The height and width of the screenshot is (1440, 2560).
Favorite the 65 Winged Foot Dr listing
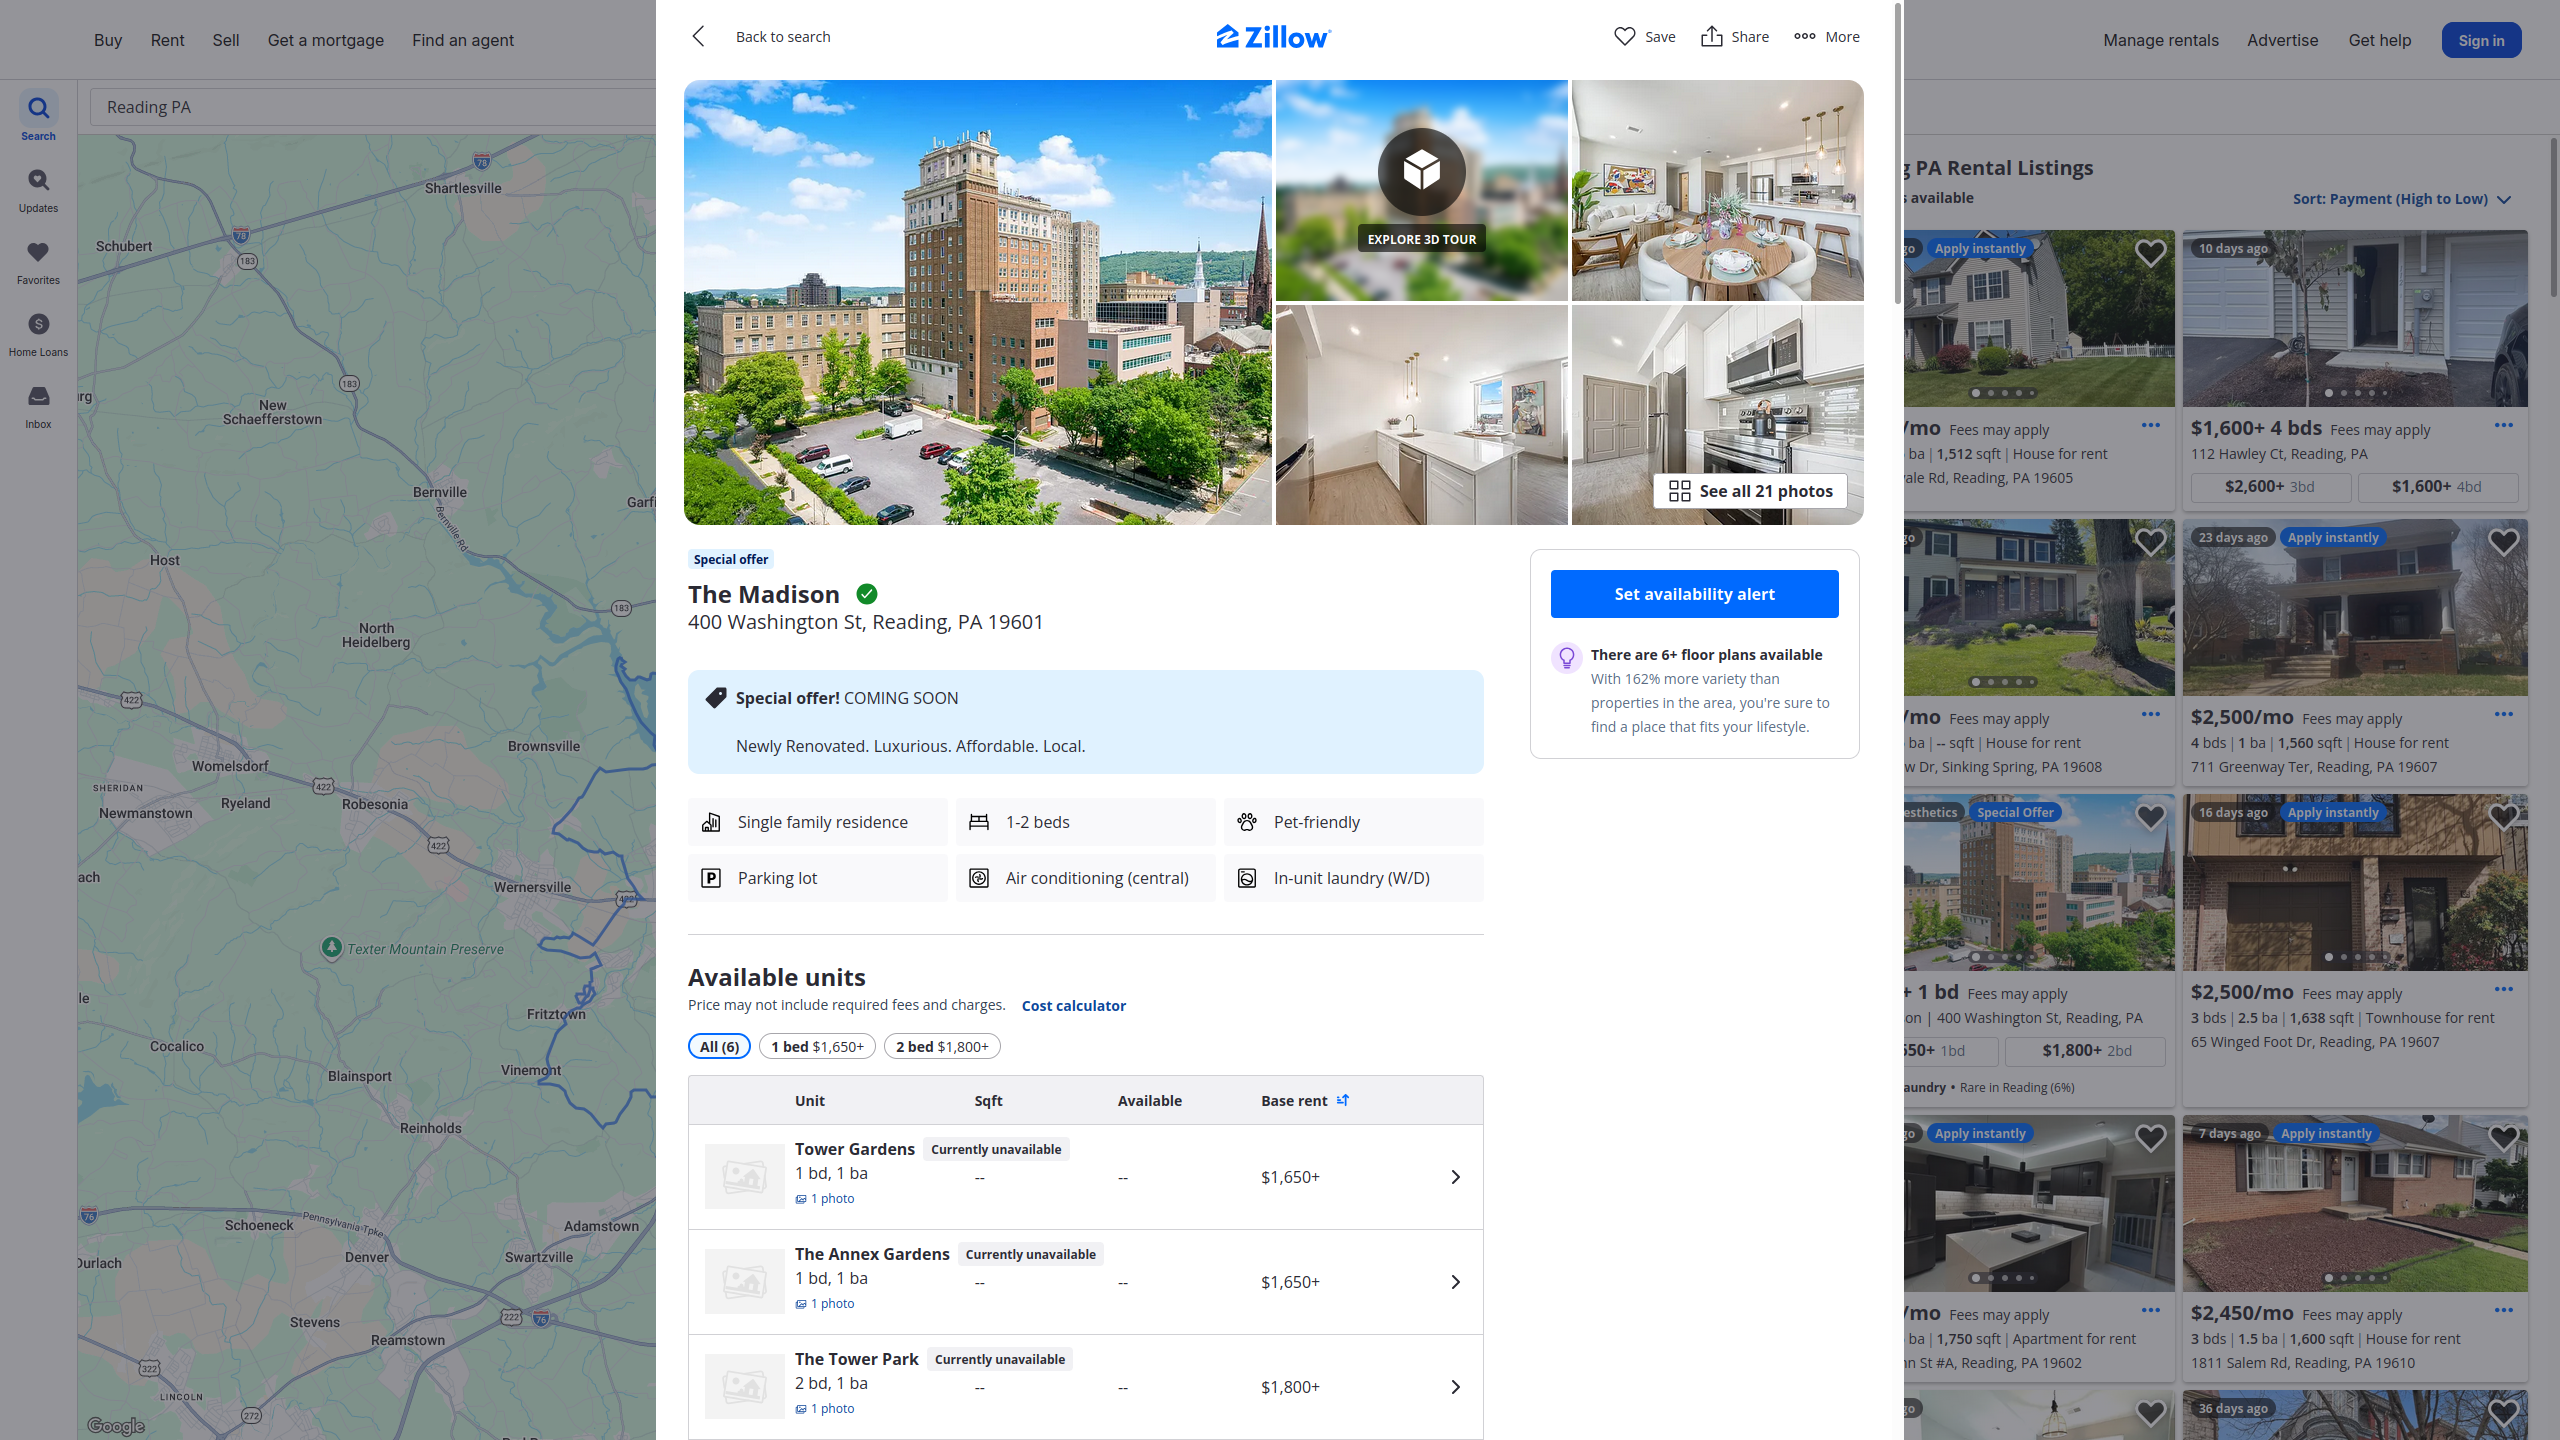2503,817
